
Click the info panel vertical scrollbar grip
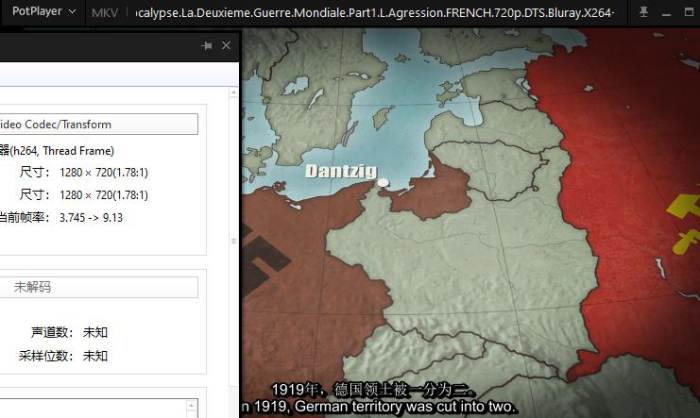coord(233,241)
